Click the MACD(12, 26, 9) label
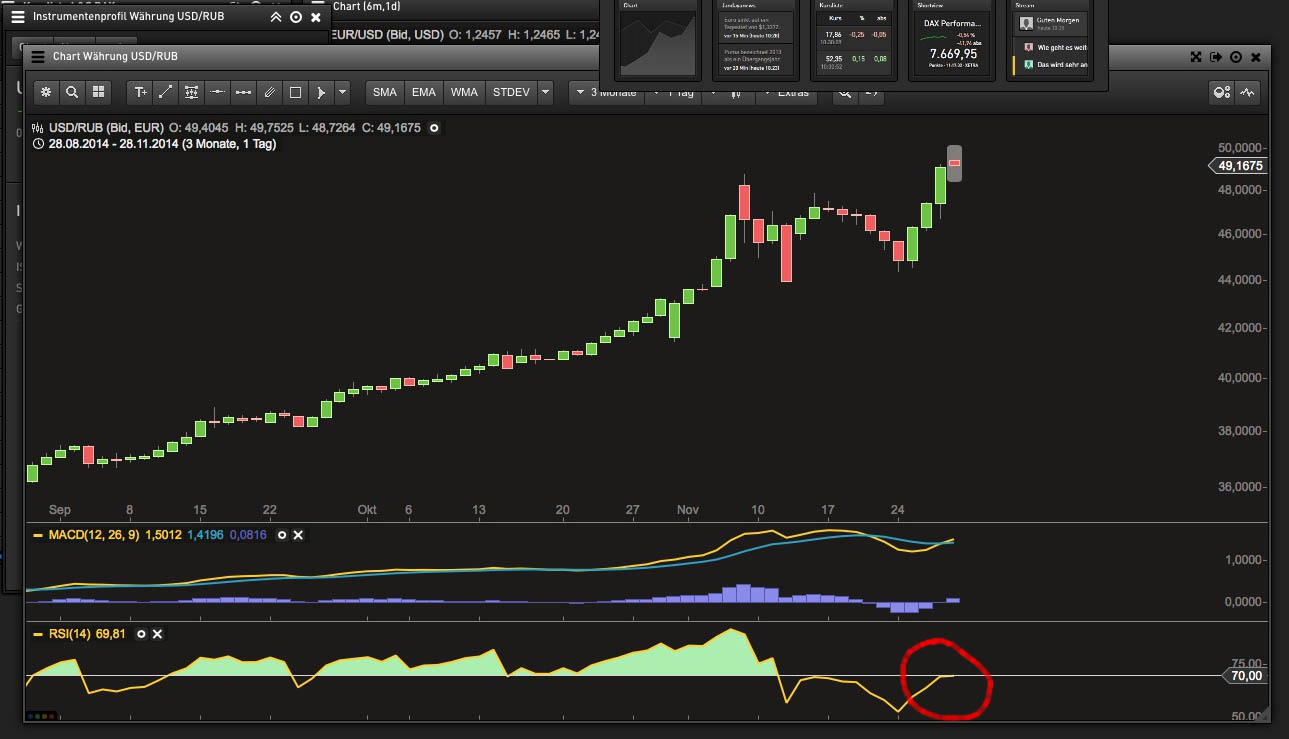Image resolution: width=1289 pixels, height=739 pixels. 97,535
